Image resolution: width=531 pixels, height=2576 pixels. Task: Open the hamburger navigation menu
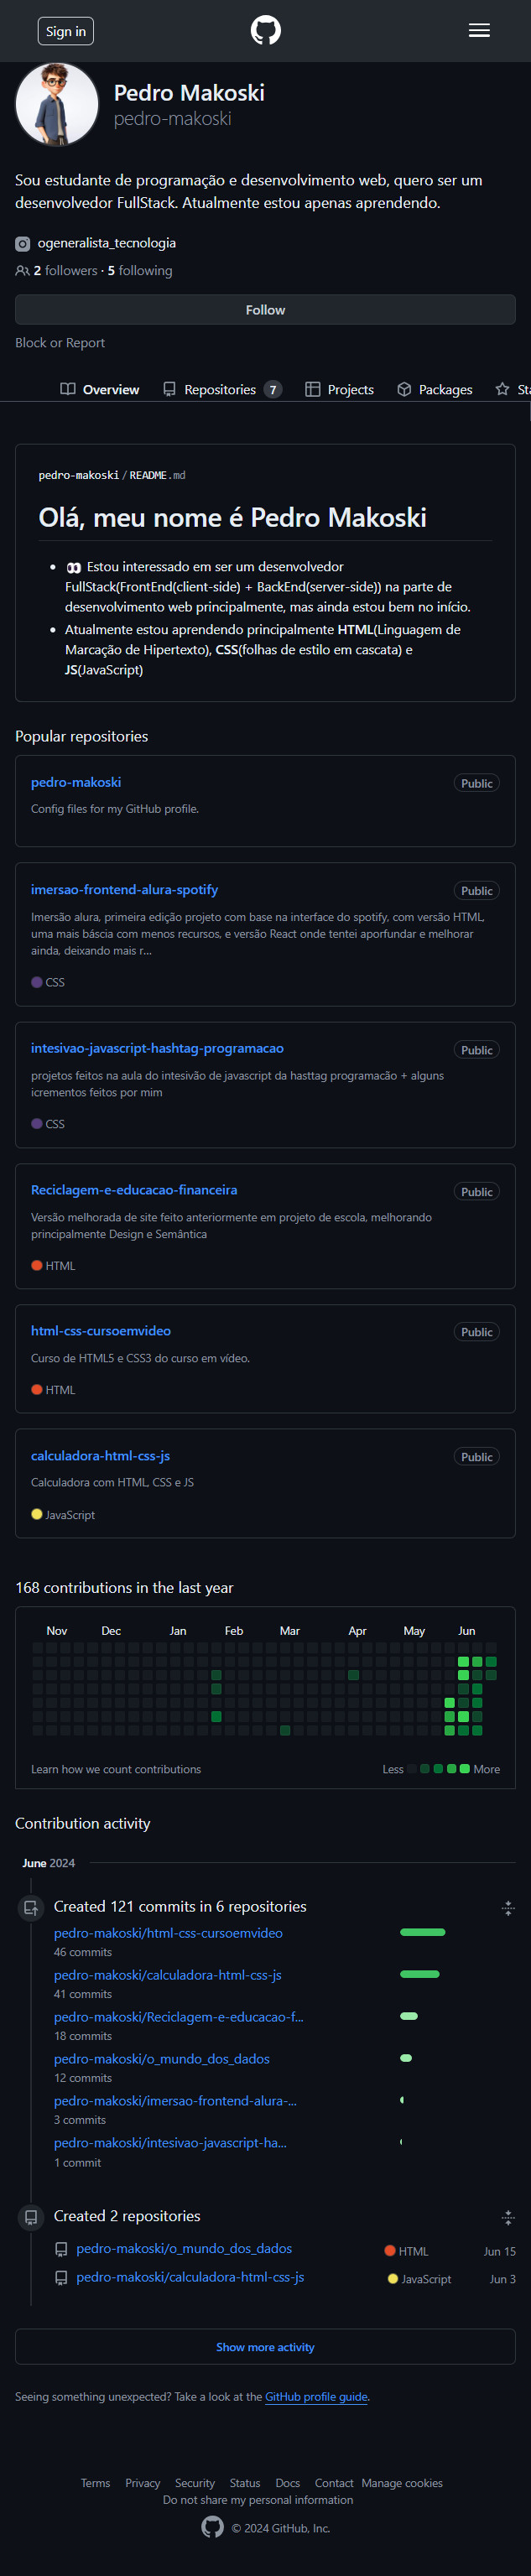479,30
